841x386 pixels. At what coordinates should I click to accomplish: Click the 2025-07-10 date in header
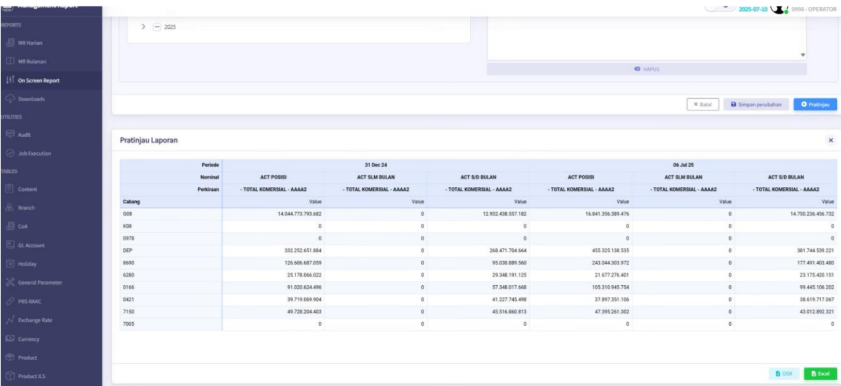coord(753,10)
